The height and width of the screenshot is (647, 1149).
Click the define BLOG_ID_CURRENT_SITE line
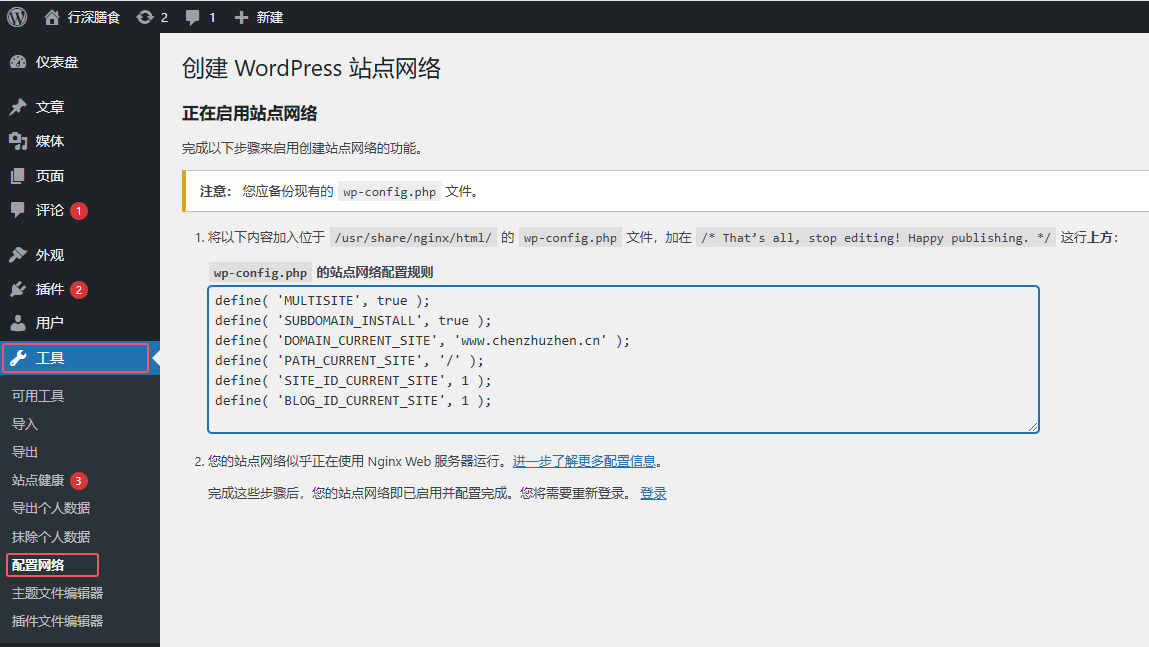(x=353, y=401)
